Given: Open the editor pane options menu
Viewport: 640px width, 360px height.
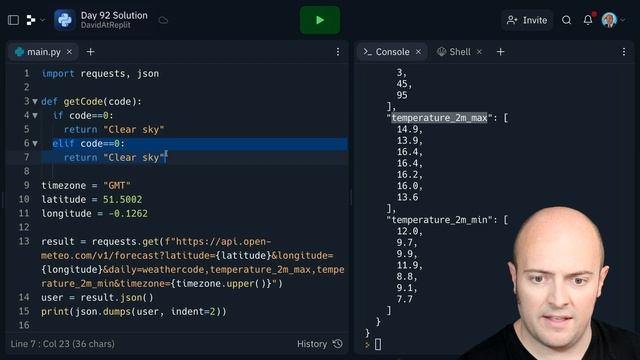Looking at the screenshot, I should (x=338, y=52).
